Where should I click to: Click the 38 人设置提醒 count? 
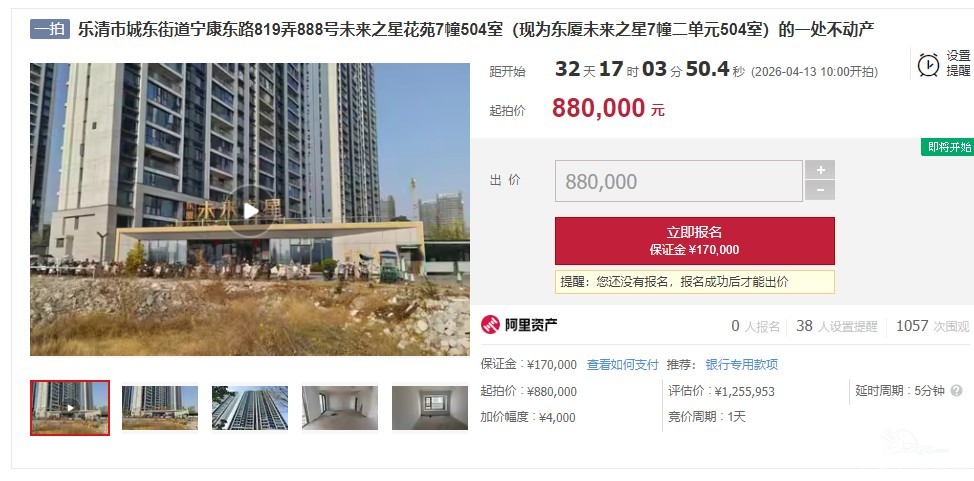[x=837, y=326]
